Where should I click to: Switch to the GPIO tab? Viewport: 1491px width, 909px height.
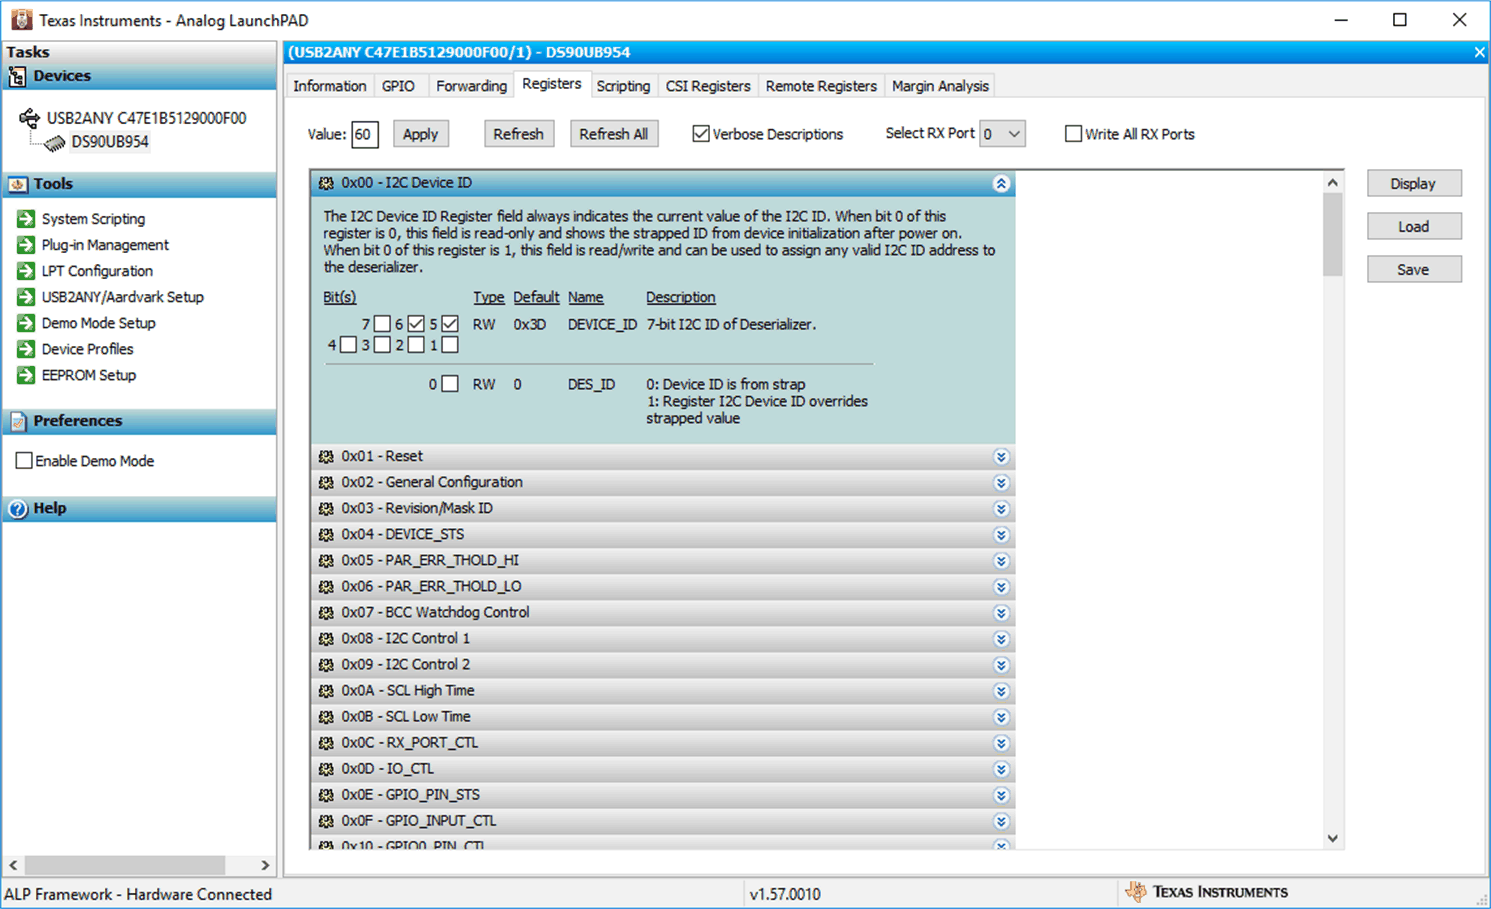pyautogui.click(x=398, y=86)
